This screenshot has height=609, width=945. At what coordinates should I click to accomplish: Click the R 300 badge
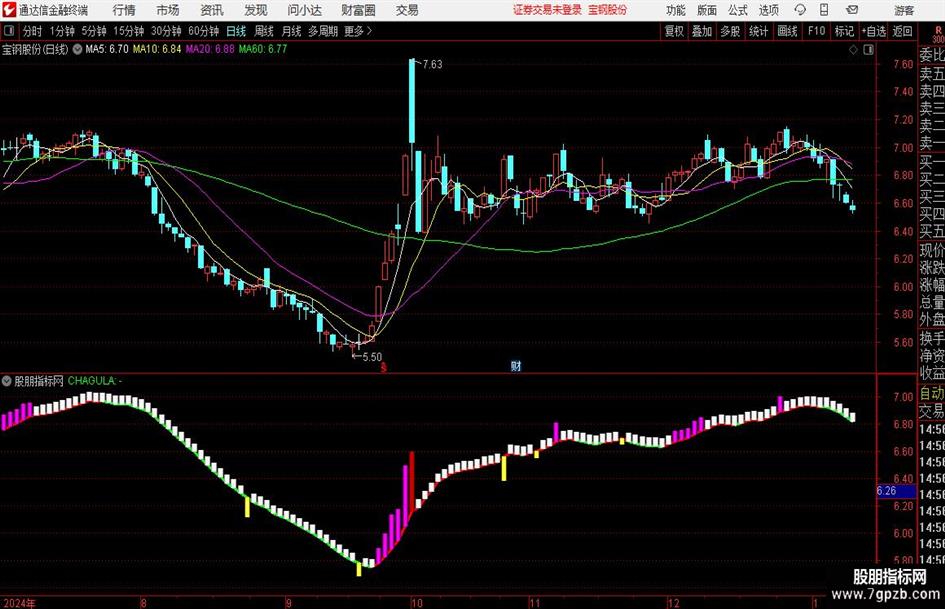[938, 35]
